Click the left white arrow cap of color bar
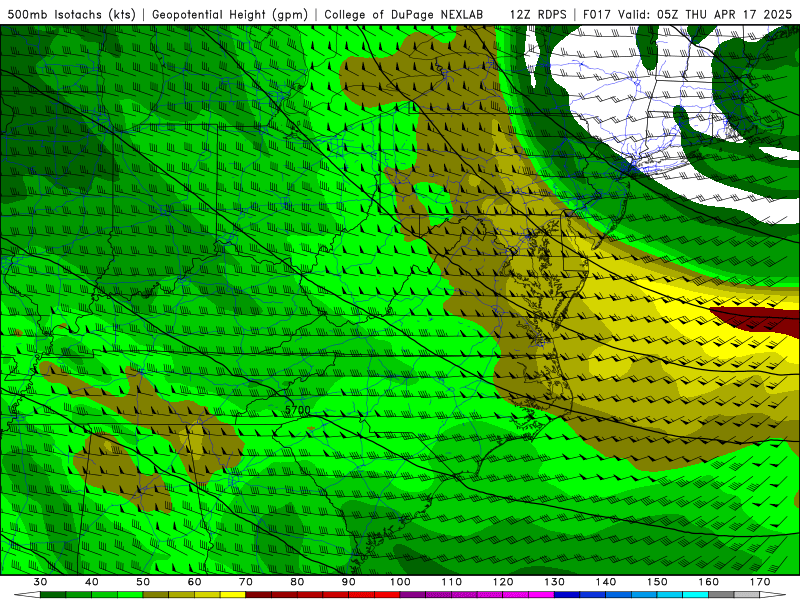800x600 pixels. (27, 594)
